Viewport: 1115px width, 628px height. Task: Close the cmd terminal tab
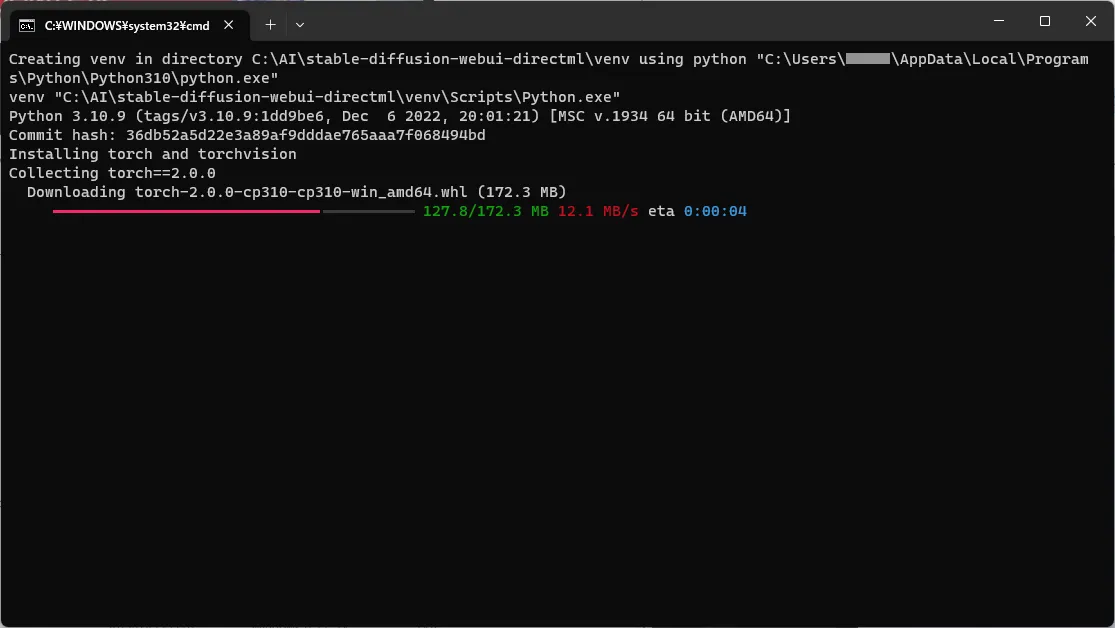[x=231, y=25]
